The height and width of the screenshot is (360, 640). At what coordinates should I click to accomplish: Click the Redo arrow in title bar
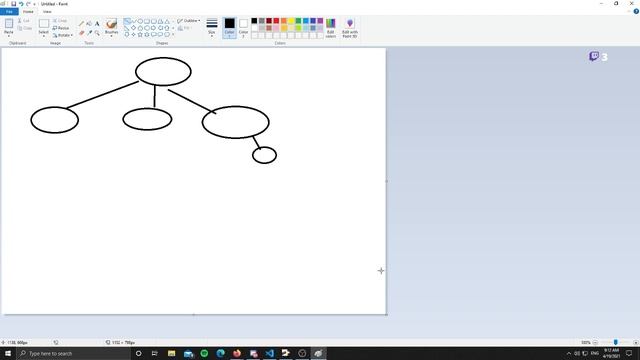(28, 4)
